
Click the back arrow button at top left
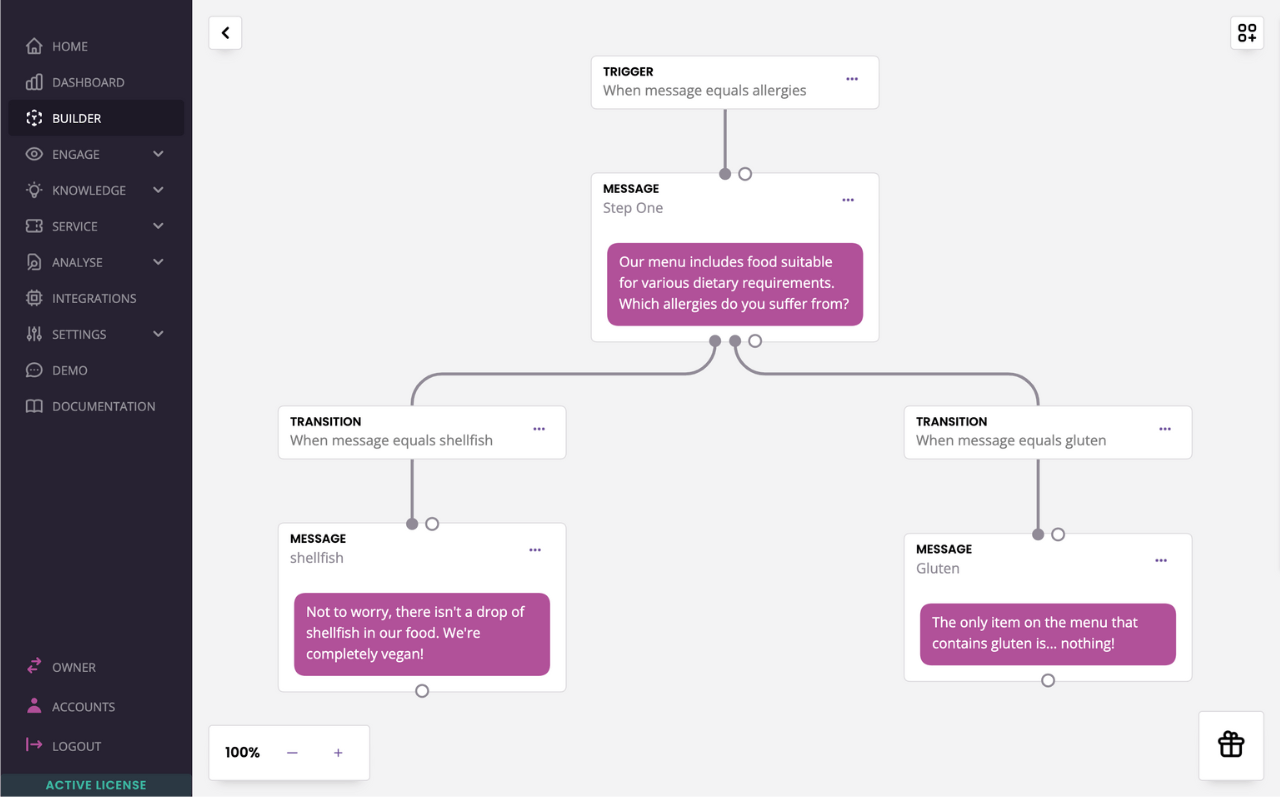[224, 32]
